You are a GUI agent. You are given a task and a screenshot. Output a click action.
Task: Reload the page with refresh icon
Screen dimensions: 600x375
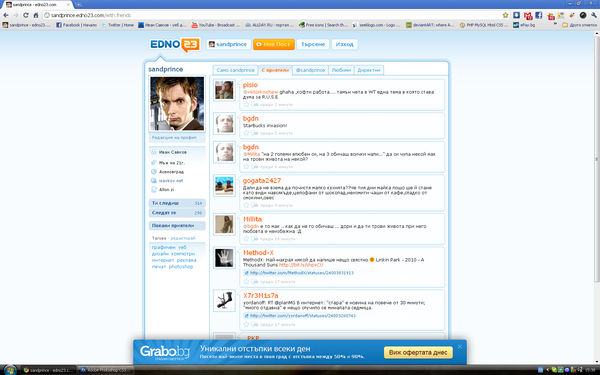(x=26, y=15)
